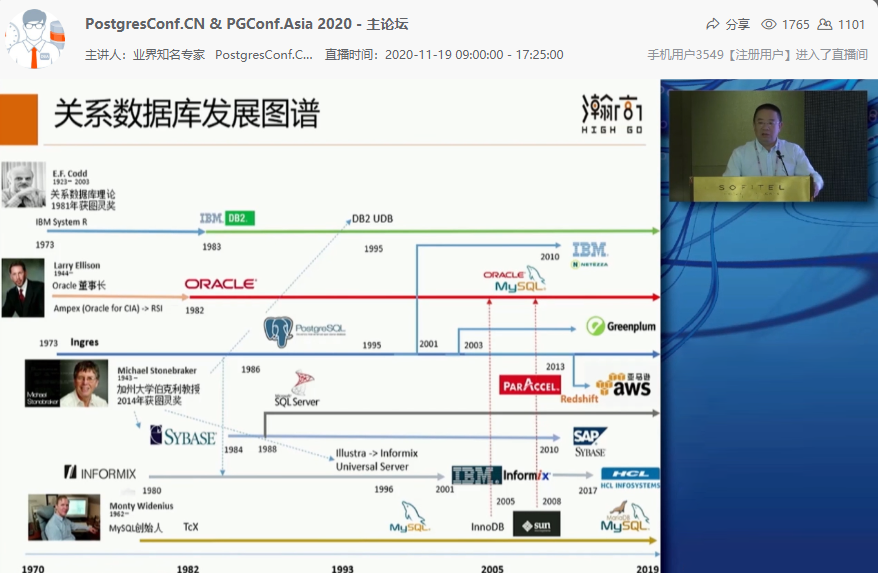Click the 关系数据库发展图谱 slide heading

(x=186, y=114)
